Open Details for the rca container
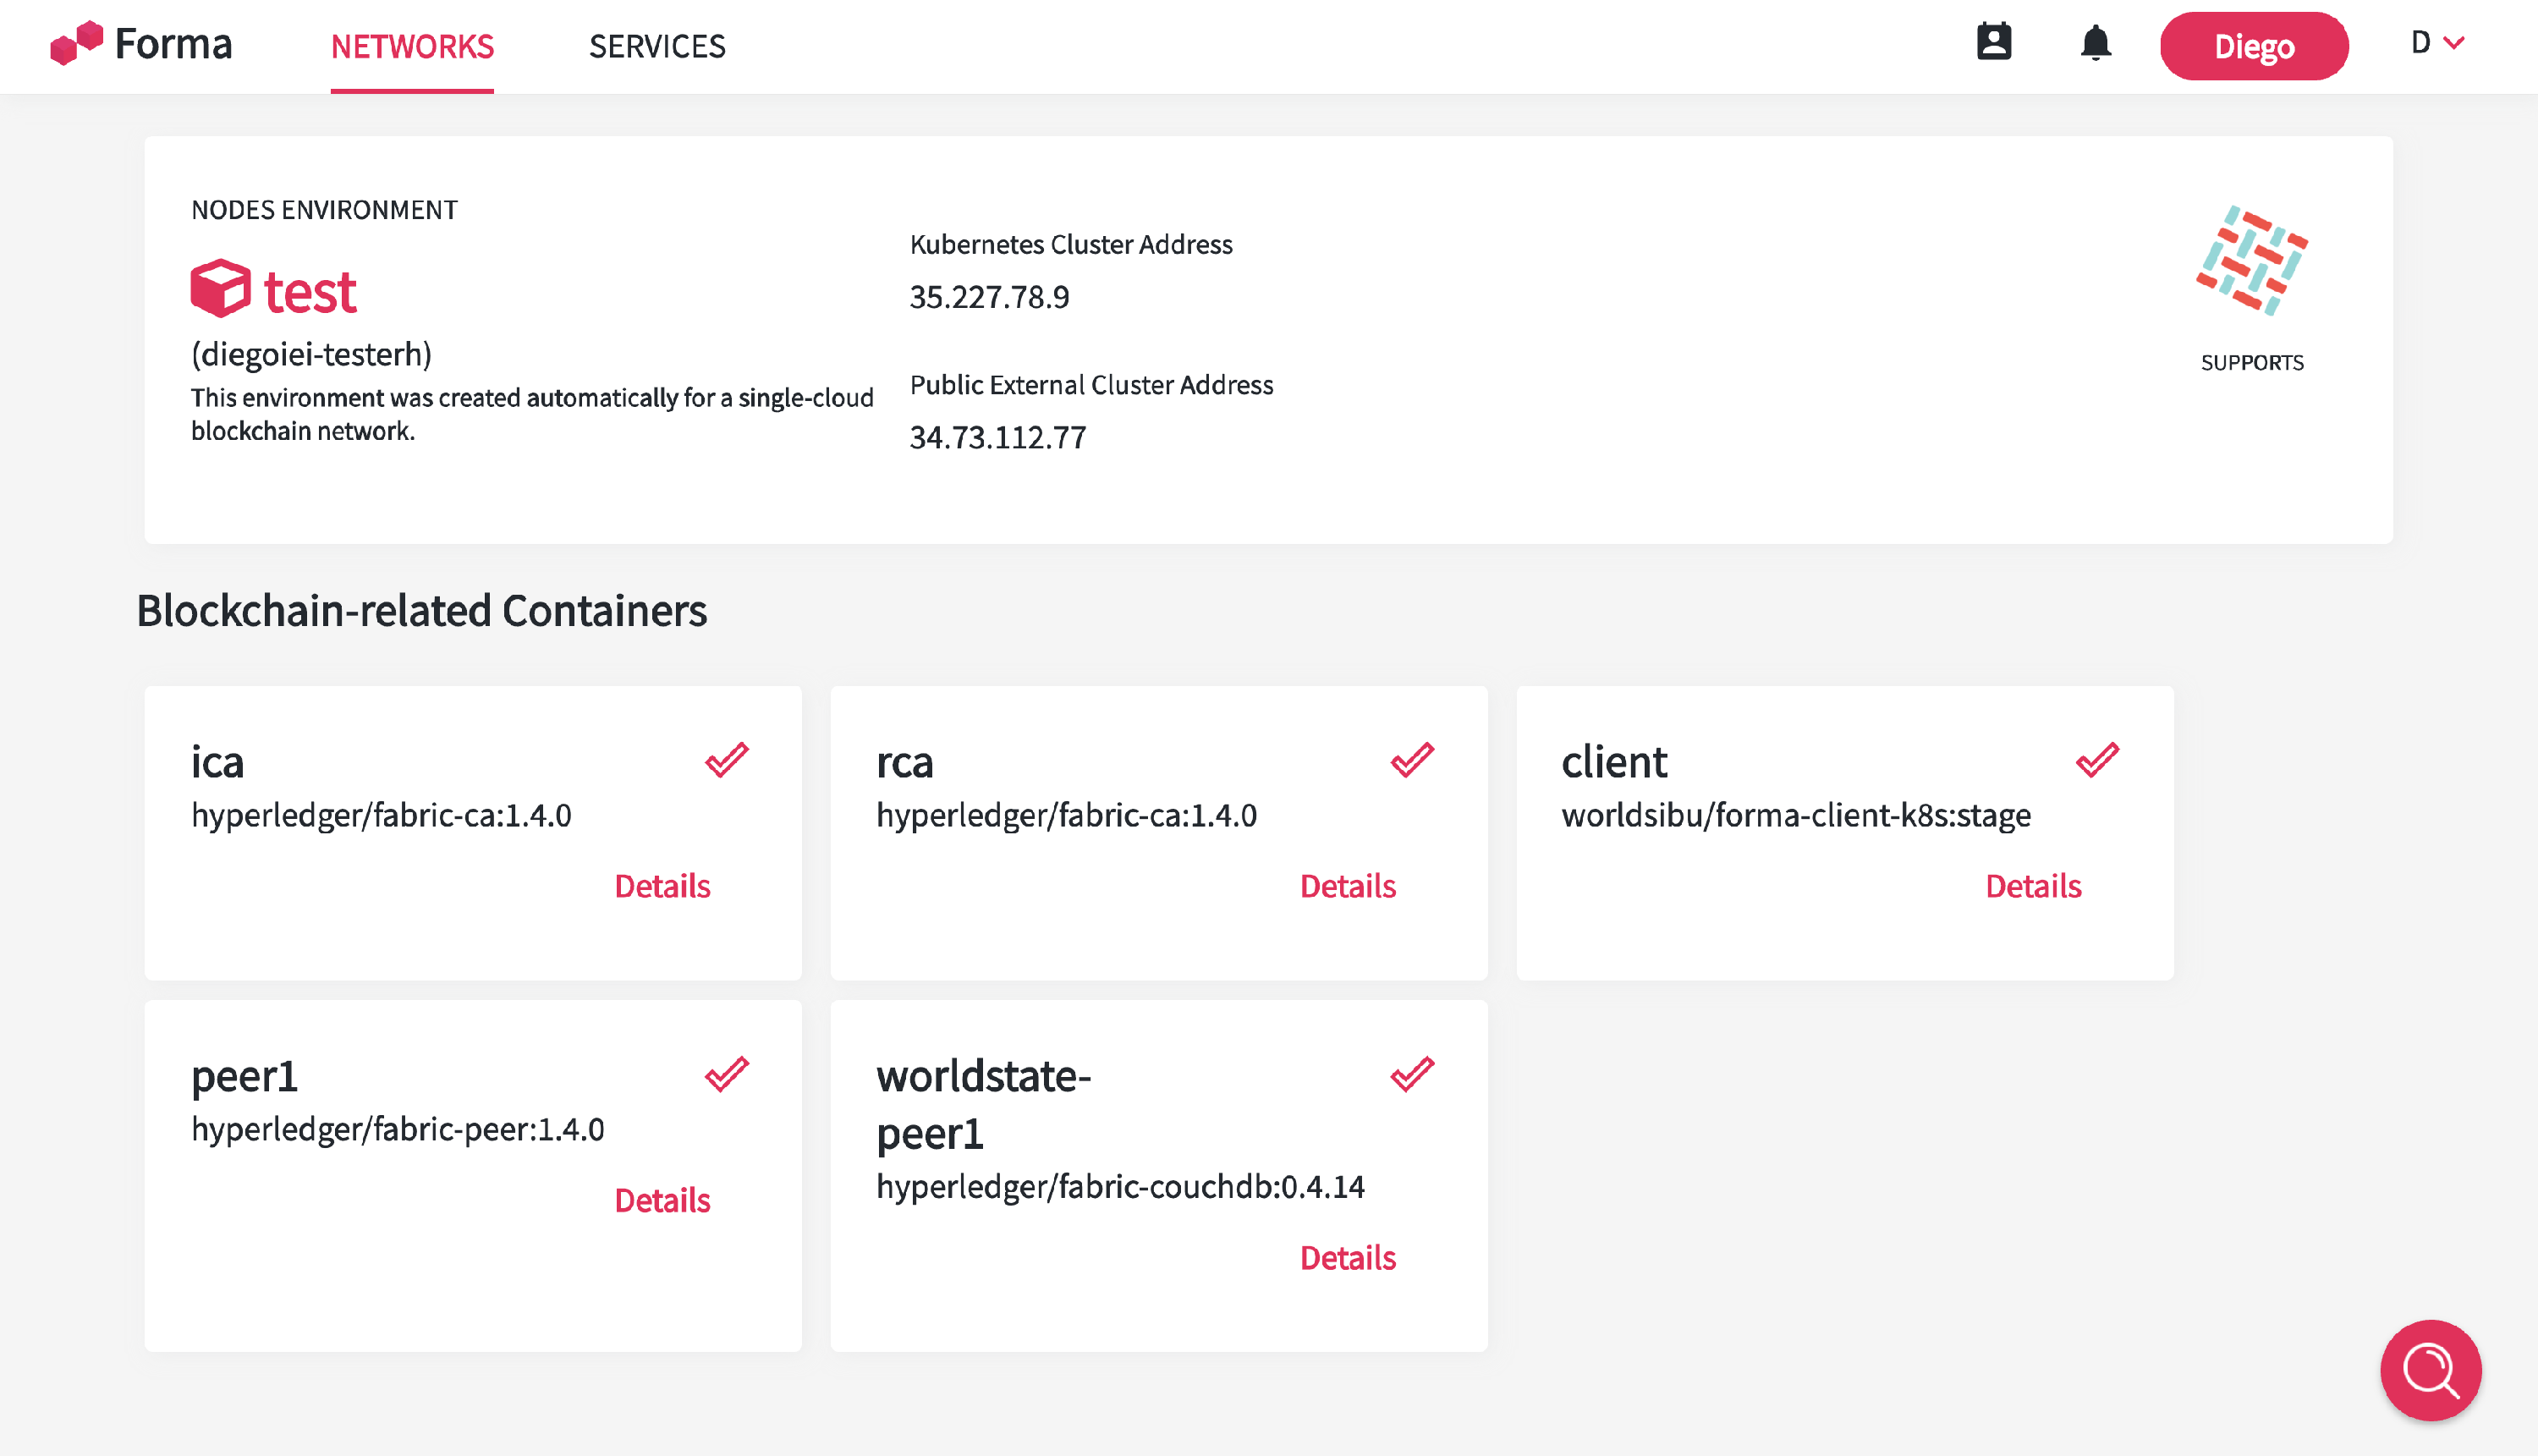The width and height of the screenshot is (2538, 1456). tap(1347, 886)
